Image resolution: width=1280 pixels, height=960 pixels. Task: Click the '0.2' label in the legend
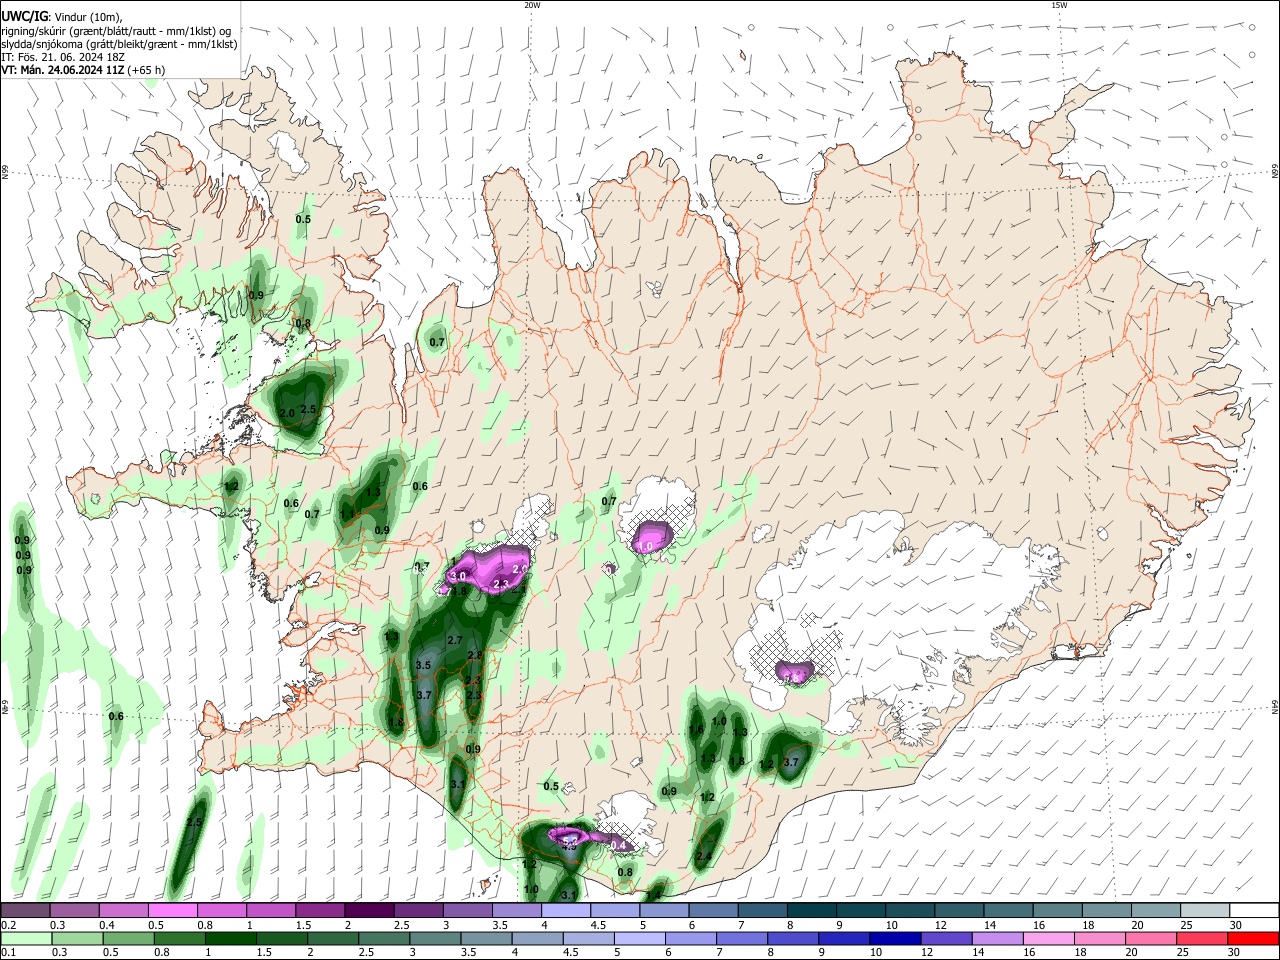click(x=8, y=925)
